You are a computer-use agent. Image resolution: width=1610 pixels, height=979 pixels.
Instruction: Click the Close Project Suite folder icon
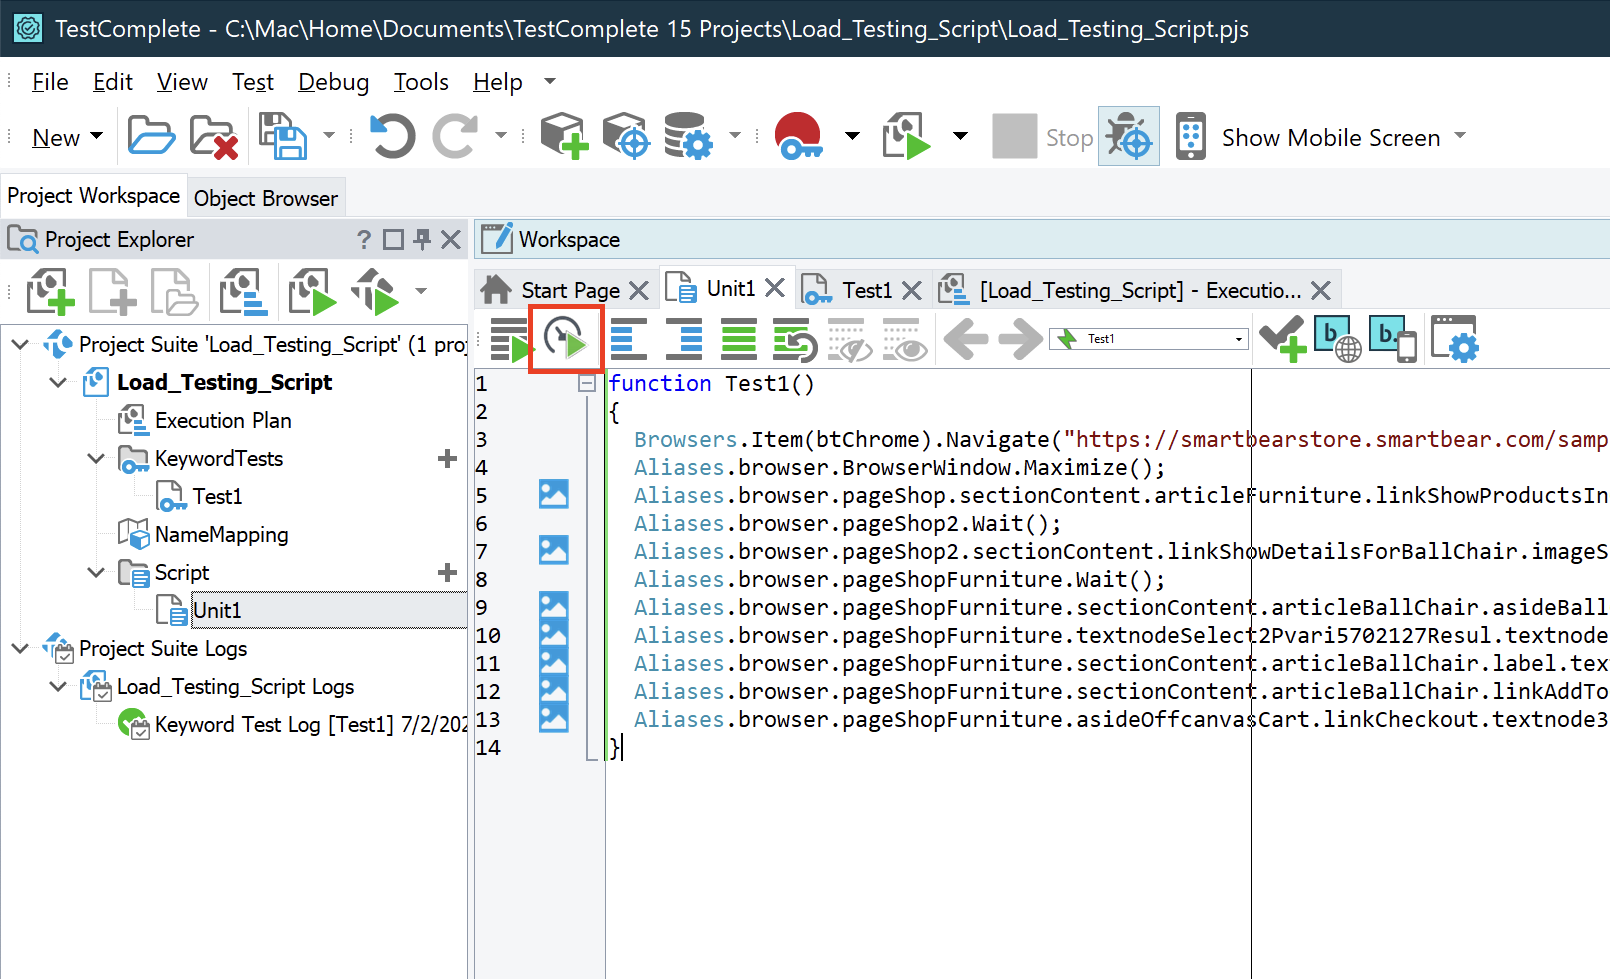click(x=213, y=137)
